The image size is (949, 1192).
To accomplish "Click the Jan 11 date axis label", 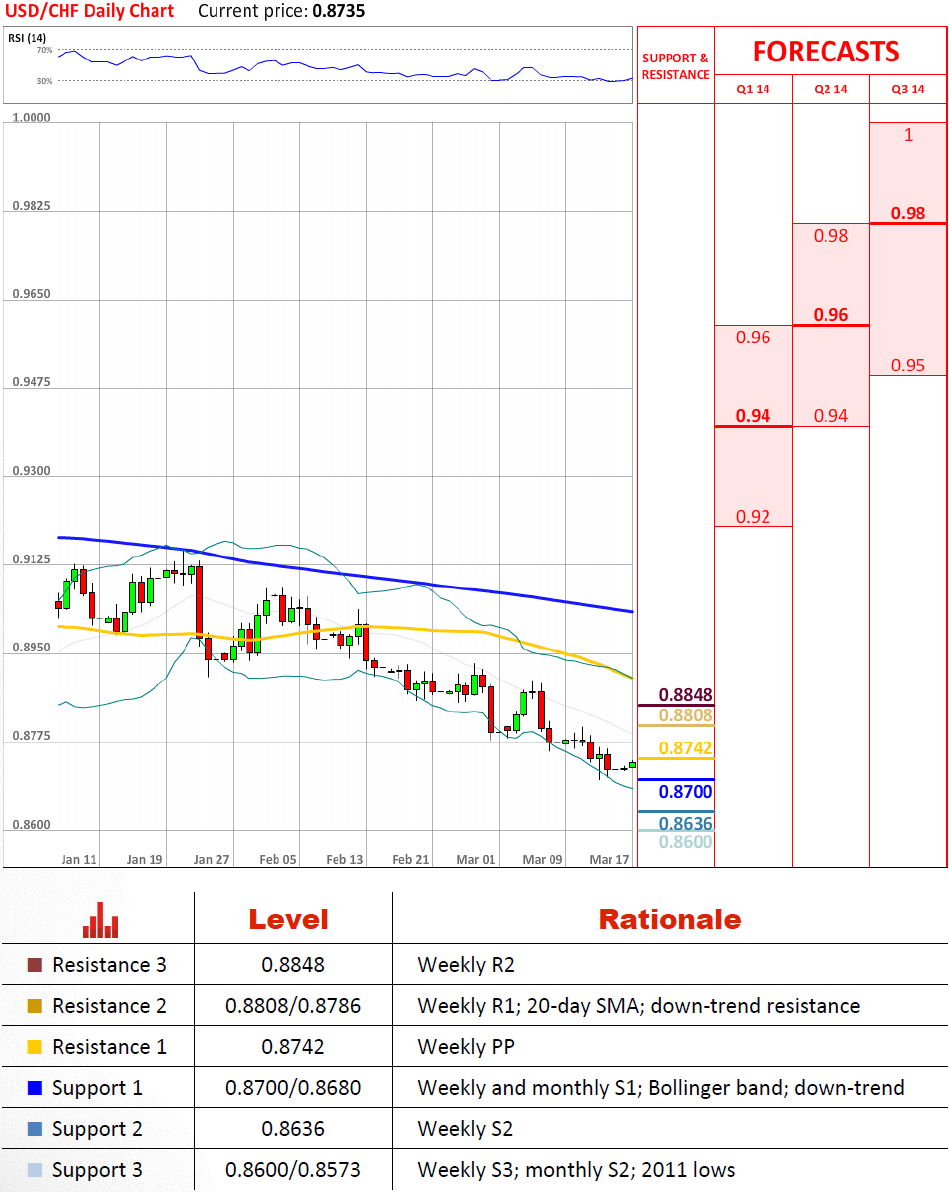I will (79, 860).
